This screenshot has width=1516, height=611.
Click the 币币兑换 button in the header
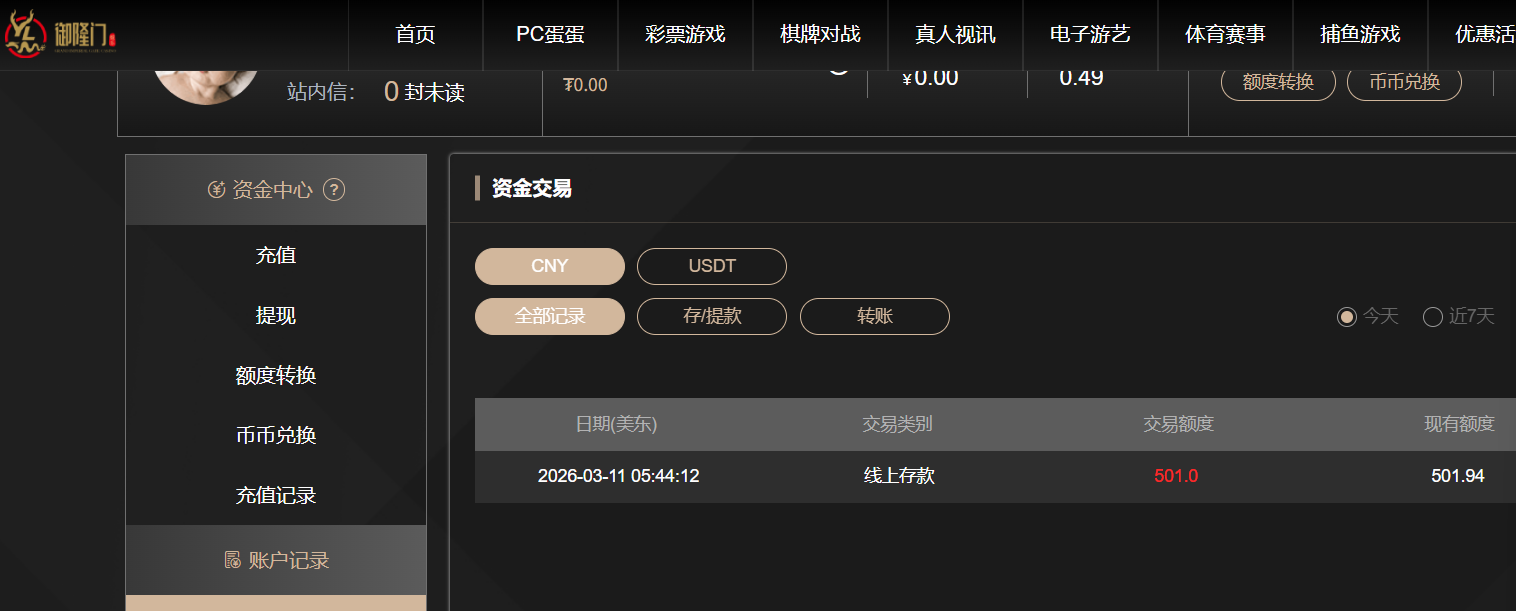[1404, 82]
